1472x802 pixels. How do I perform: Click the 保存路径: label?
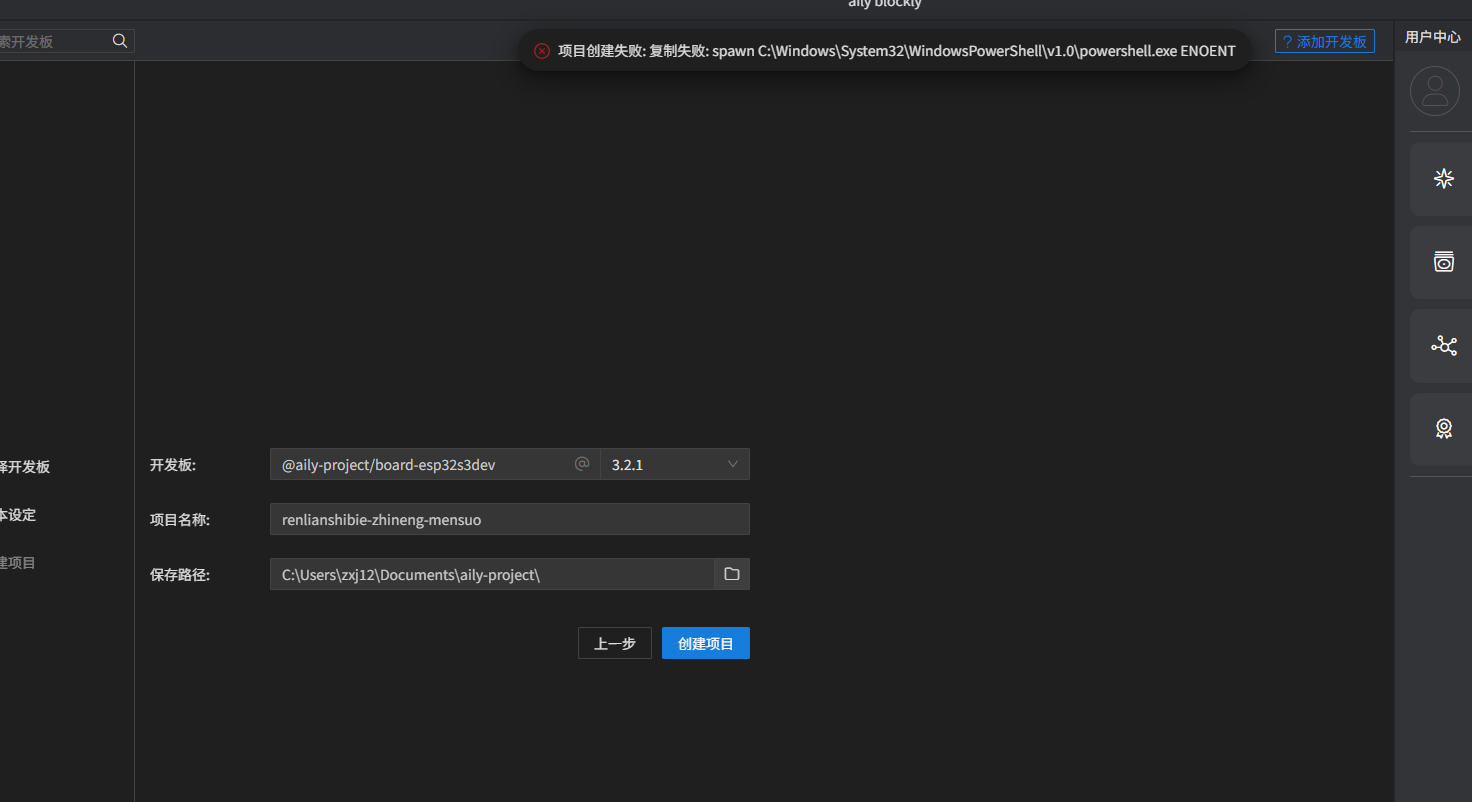coord(180,575)
